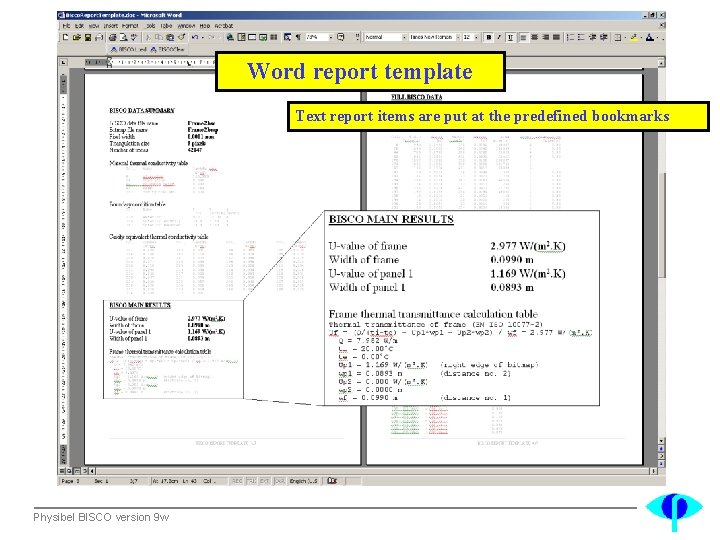This screenshot has width=720, height=540.
Task: Open the Times New Roman font dropdown
Action: point(458,37)
